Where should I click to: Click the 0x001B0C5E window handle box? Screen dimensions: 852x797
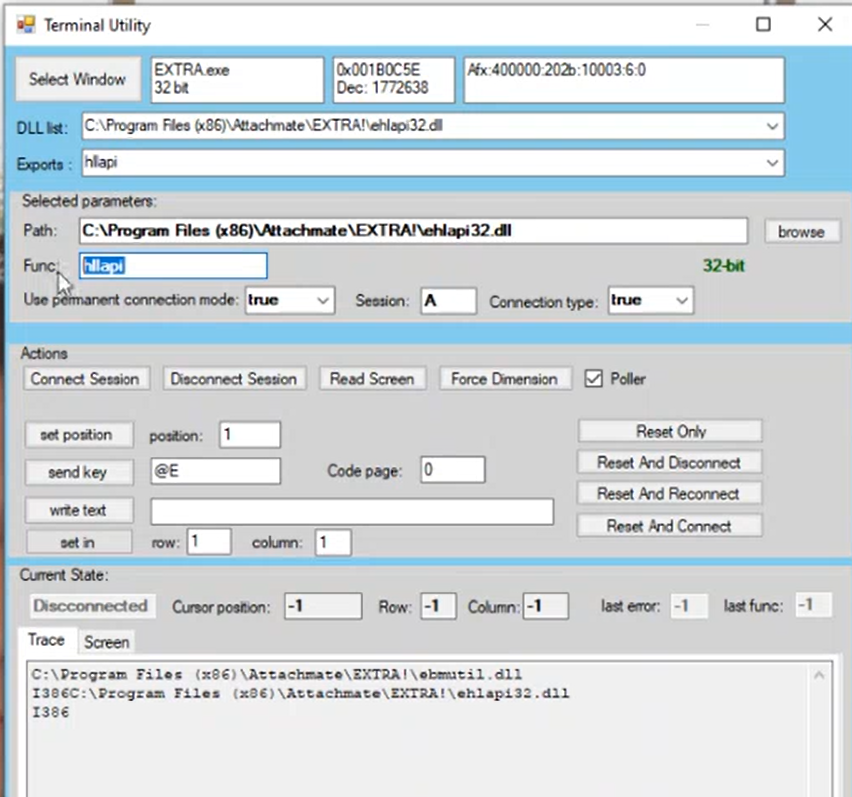pyautogui.click(x=394, y=80)
